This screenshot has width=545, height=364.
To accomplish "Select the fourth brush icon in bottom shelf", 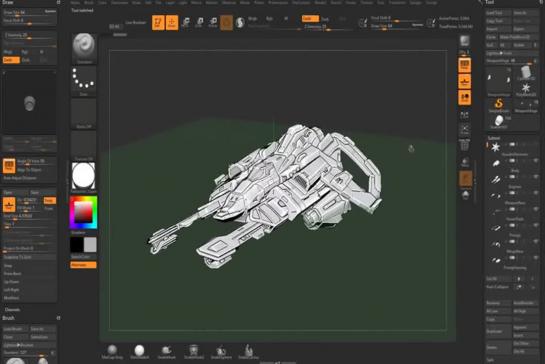I will point(194,351).
